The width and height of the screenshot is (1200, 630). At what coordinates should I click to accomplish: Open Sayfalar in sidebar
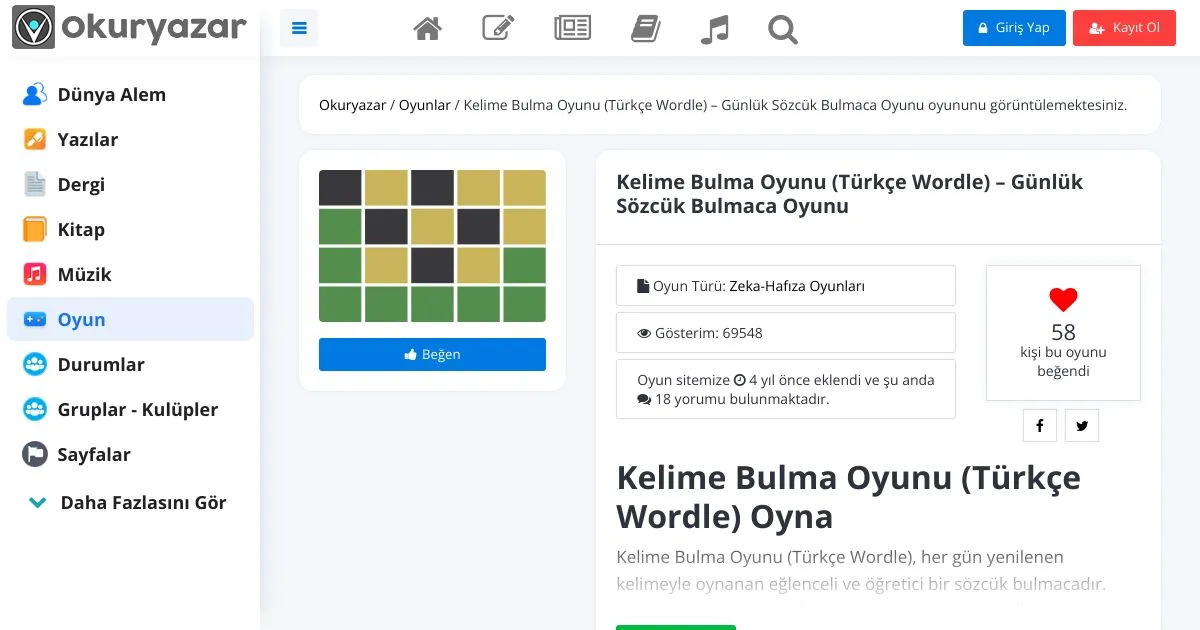[x=130, y=455]
